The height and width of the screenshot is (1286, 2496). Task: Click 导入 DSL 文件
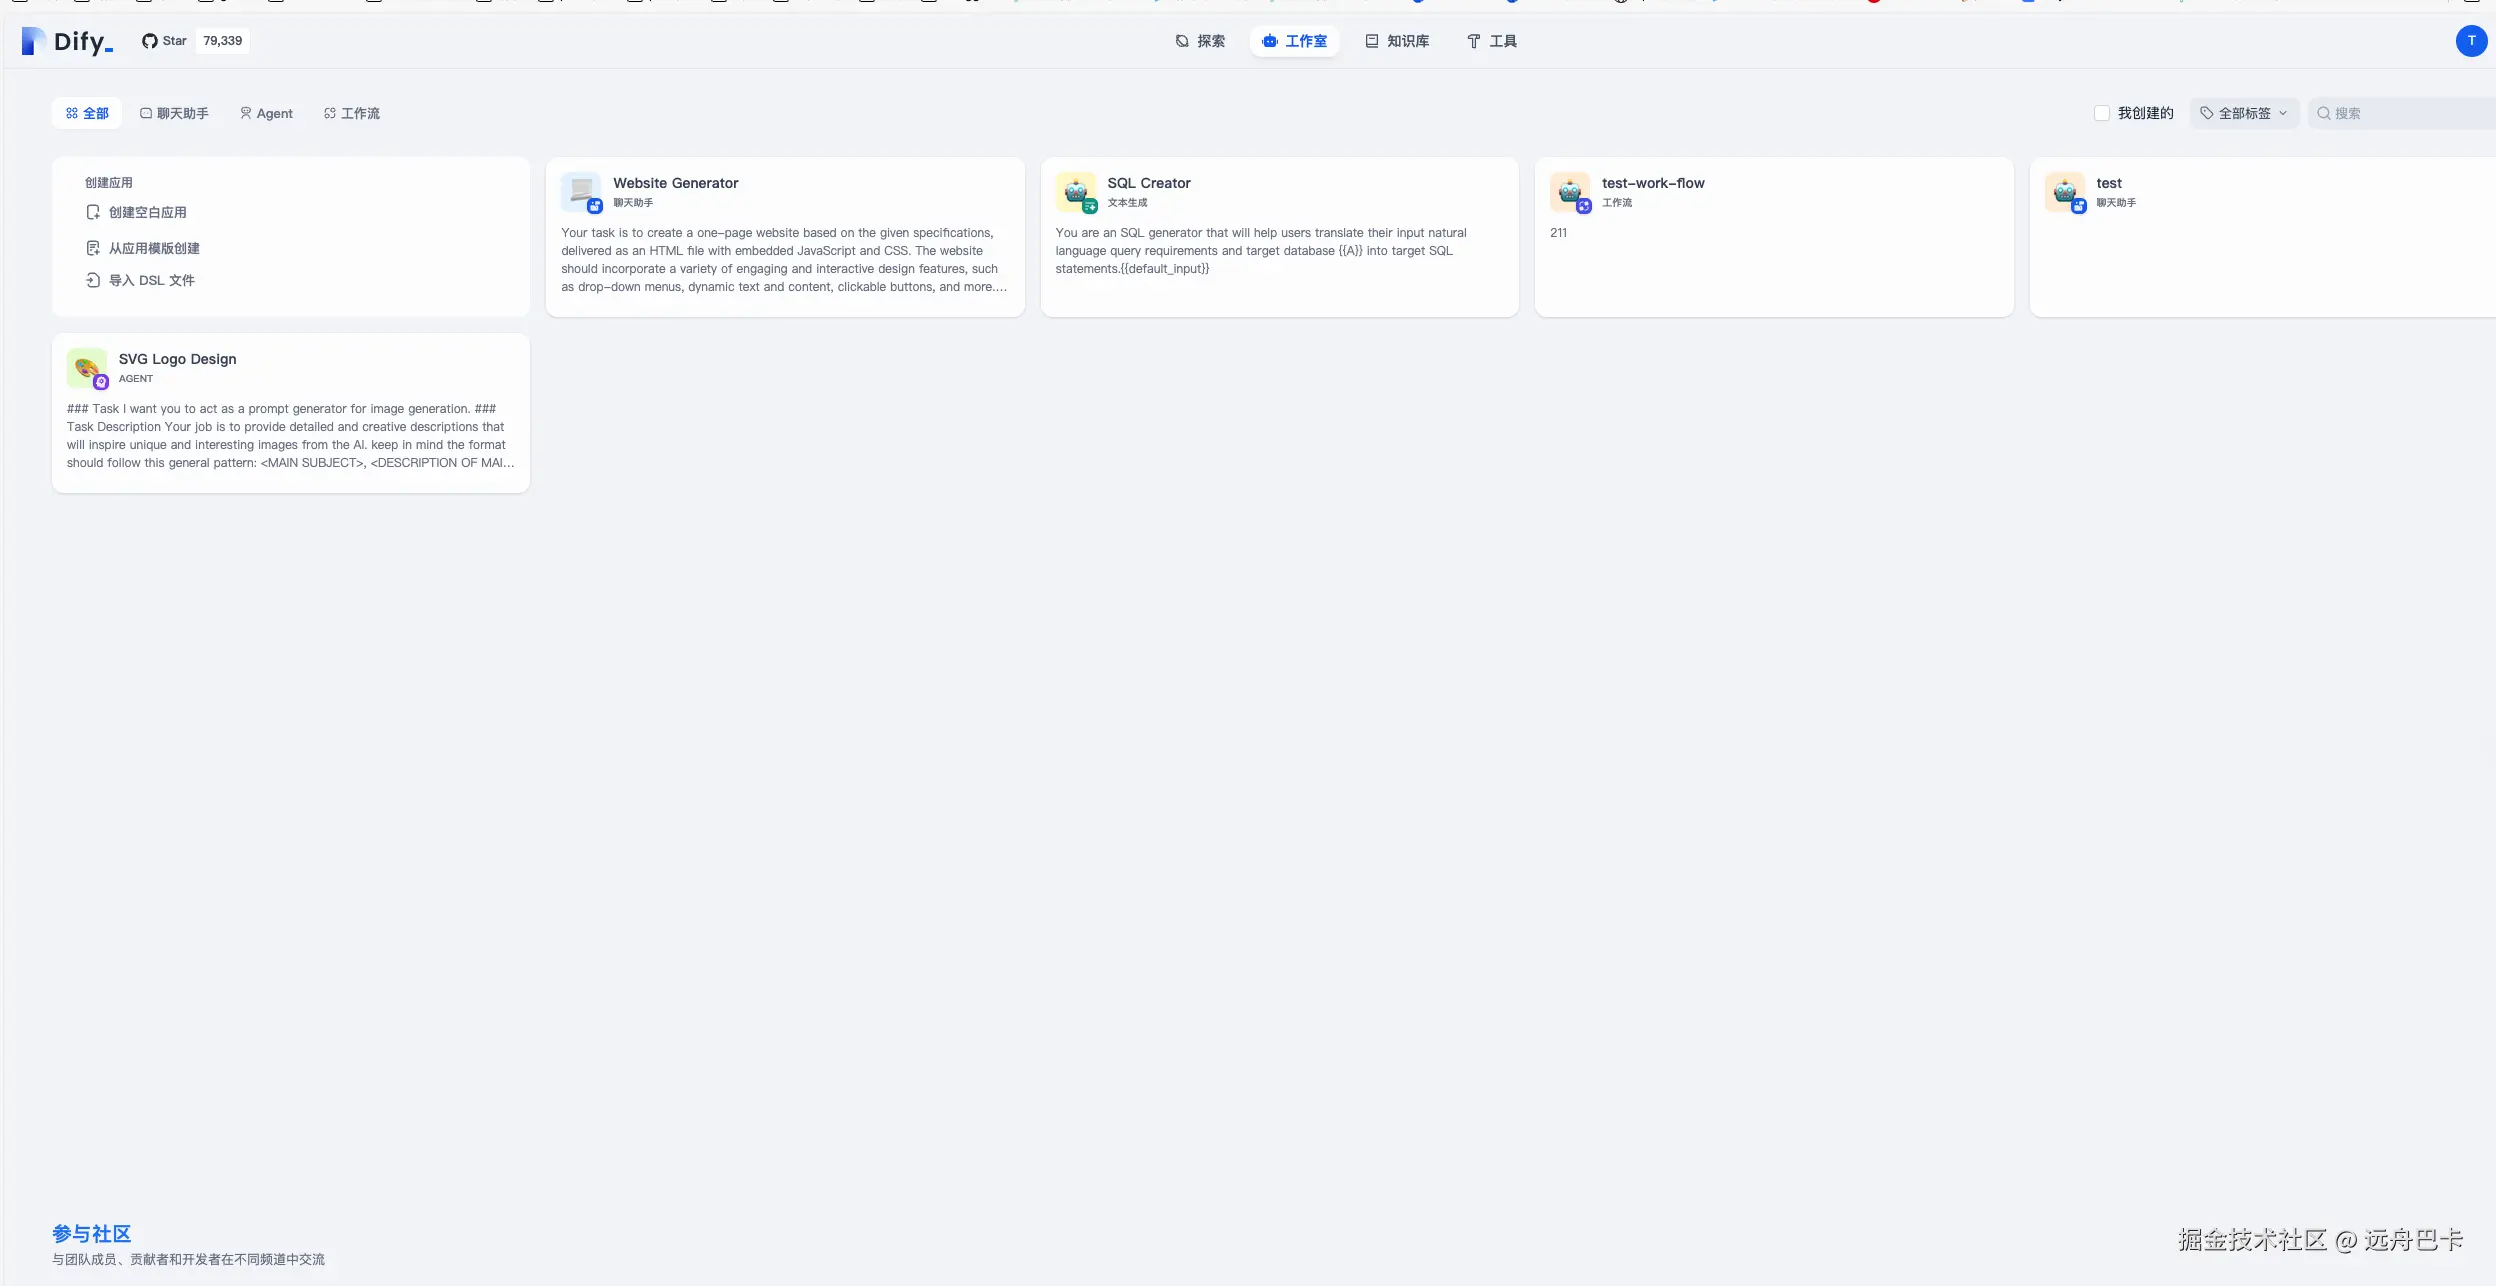[151, 280]
